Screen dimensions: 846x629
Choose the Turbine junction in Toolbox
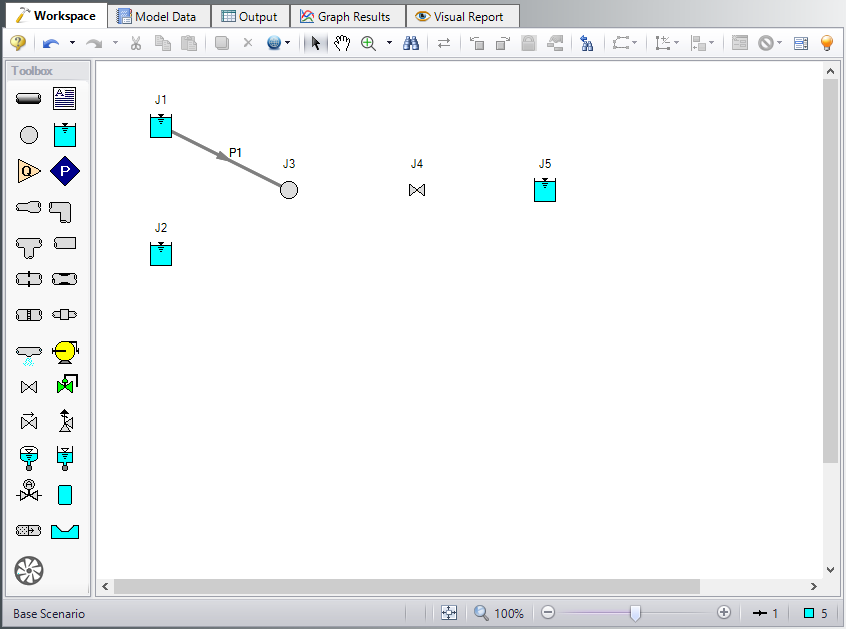click(x=29, y=570)
